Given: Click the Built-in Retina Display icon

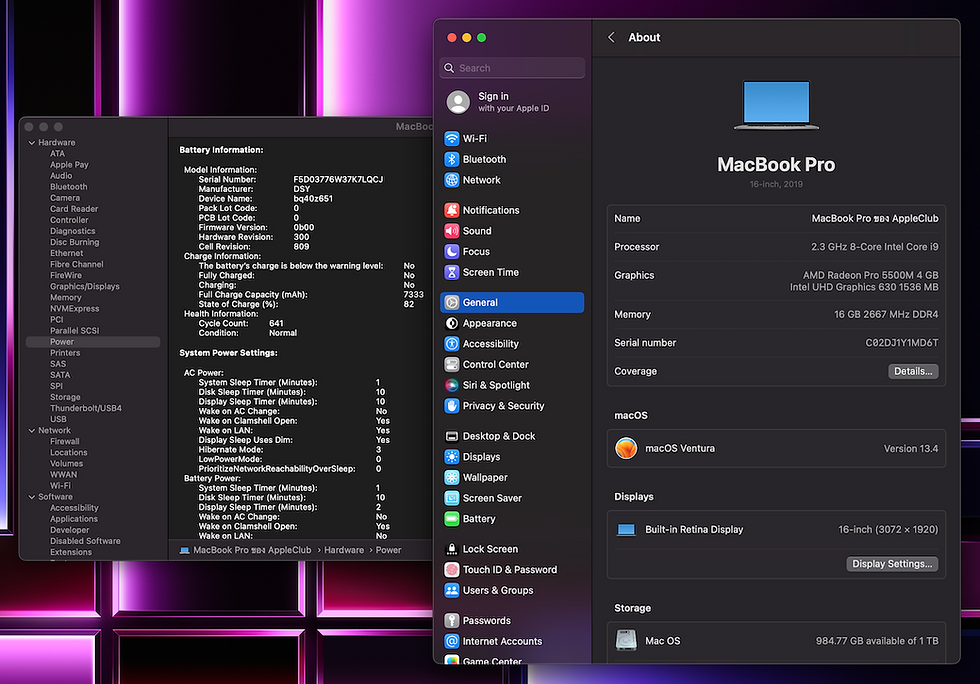Looking at the screenshot, I should [626, 530].
